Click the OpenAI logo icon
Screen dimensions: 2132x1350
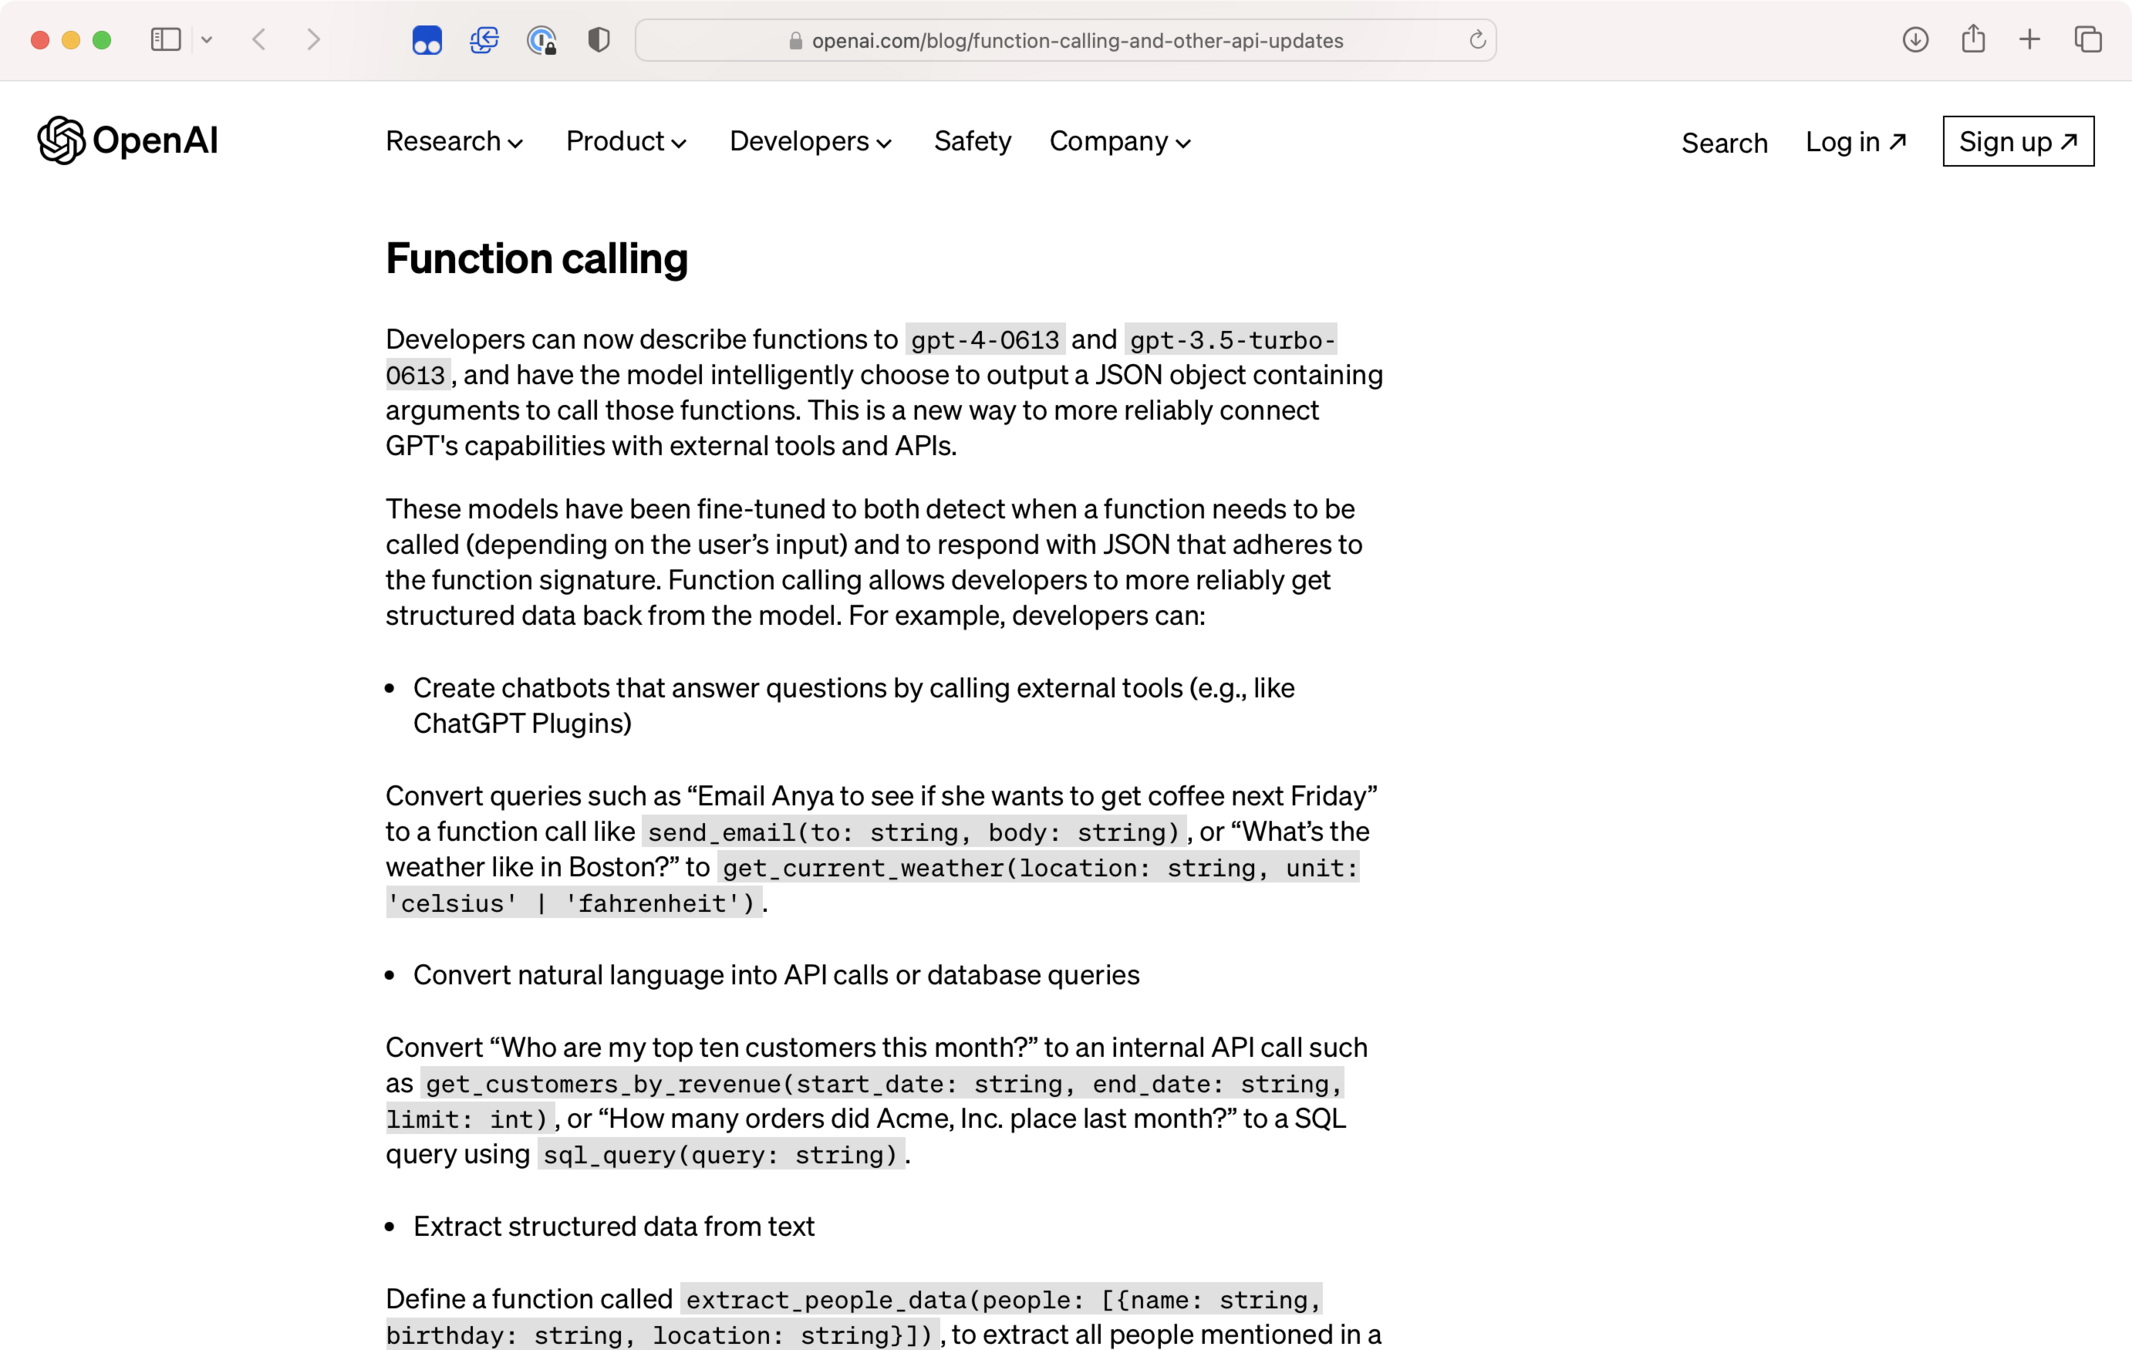click(61, 140)
